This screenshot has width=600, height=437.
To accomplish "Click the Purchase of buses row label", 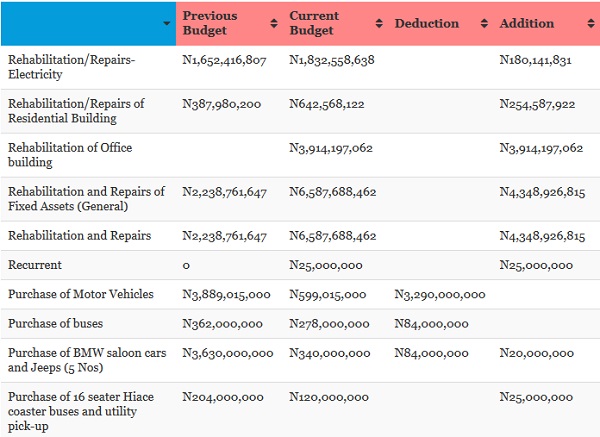I will 56,324.
